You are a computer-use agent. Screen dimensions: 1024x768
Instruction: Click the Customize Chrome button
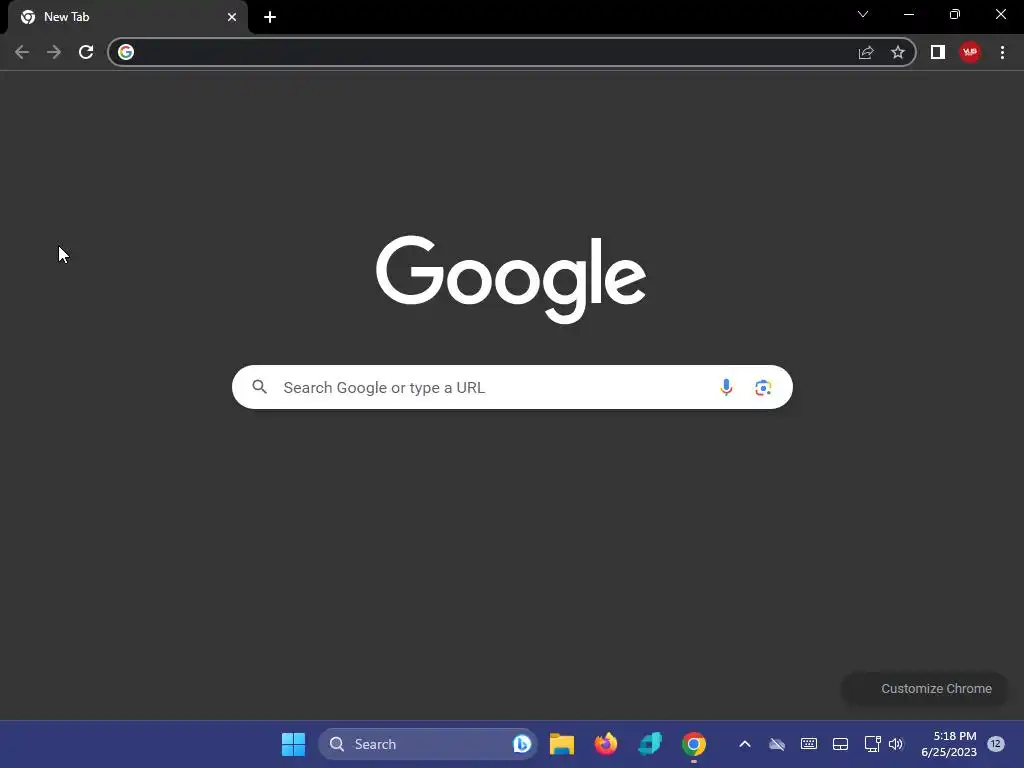pos(925,688)
